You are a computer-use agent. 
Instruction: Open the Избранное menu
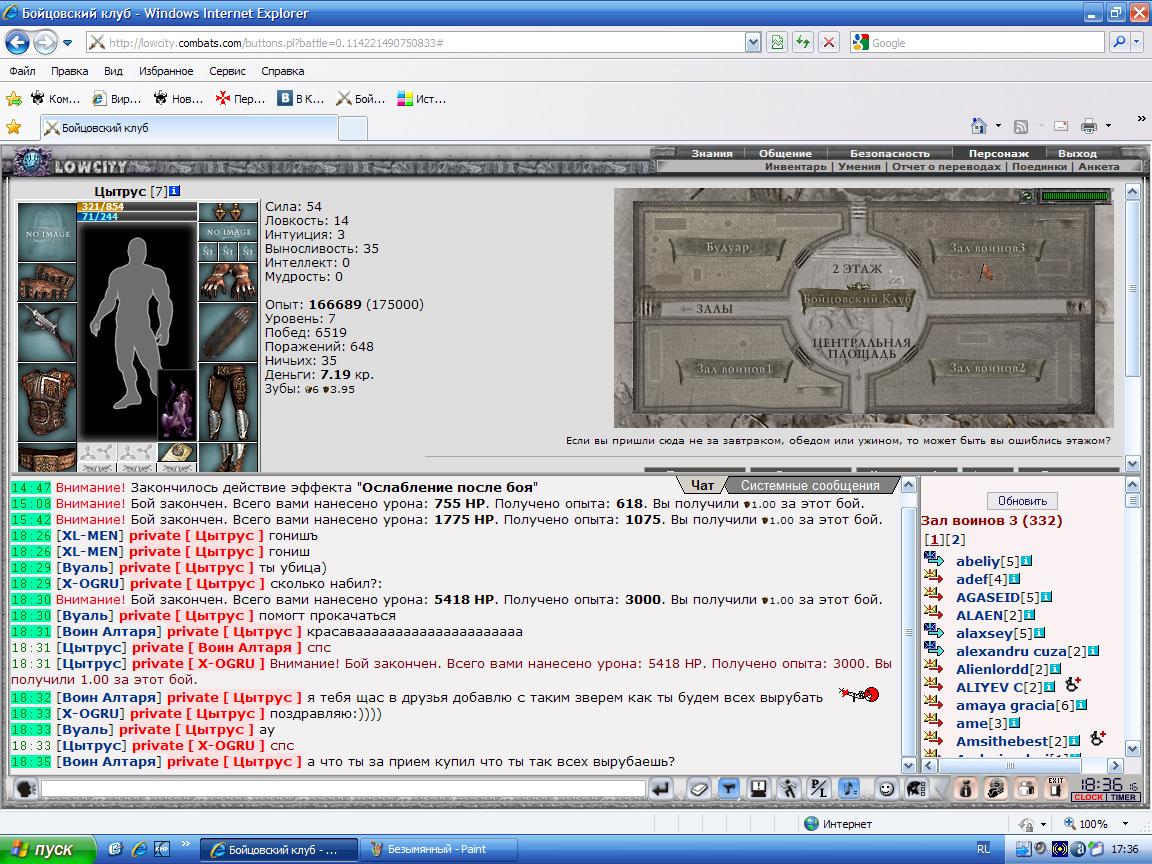pyautogui.click(x=166, y=71)
